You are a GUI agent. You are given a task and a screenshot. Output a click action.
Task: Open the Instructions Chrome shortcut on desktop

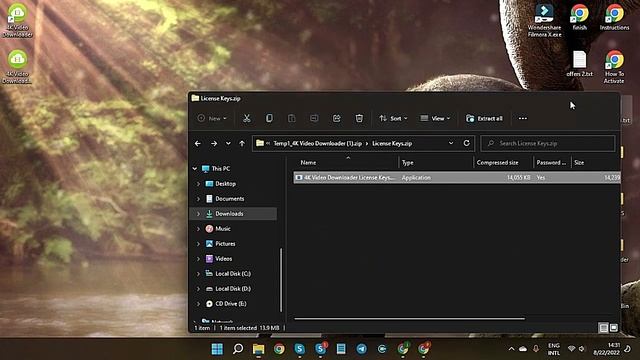[x=614, y=17]
